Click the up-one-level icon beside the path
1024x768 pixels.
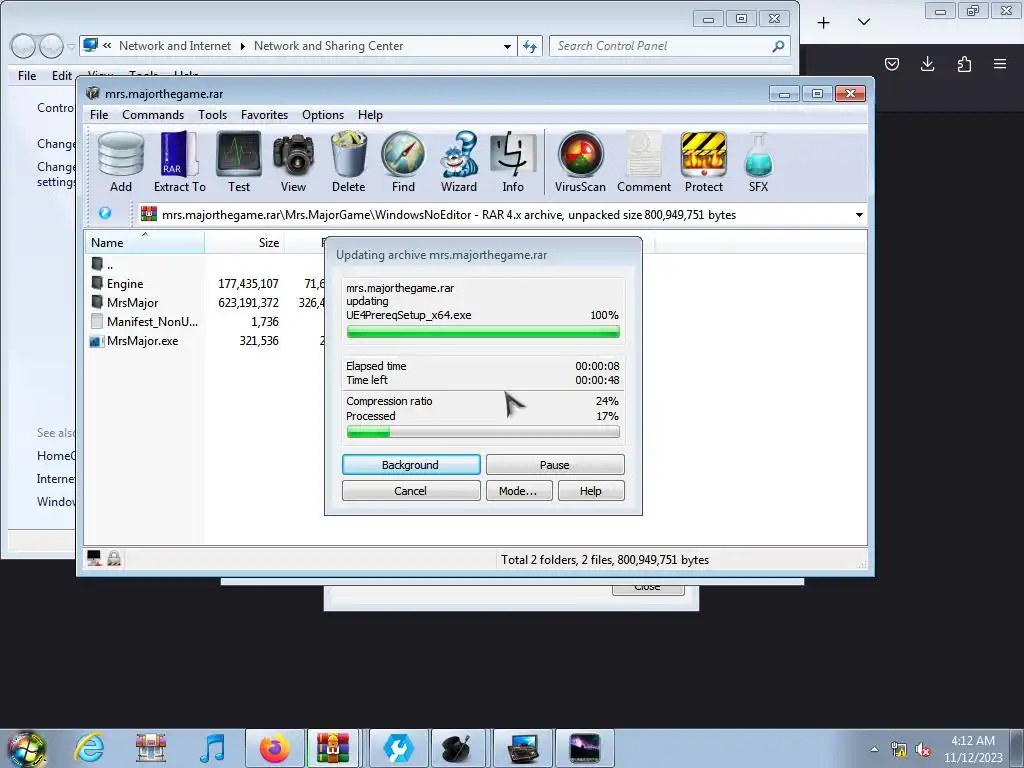click(104, 214)
